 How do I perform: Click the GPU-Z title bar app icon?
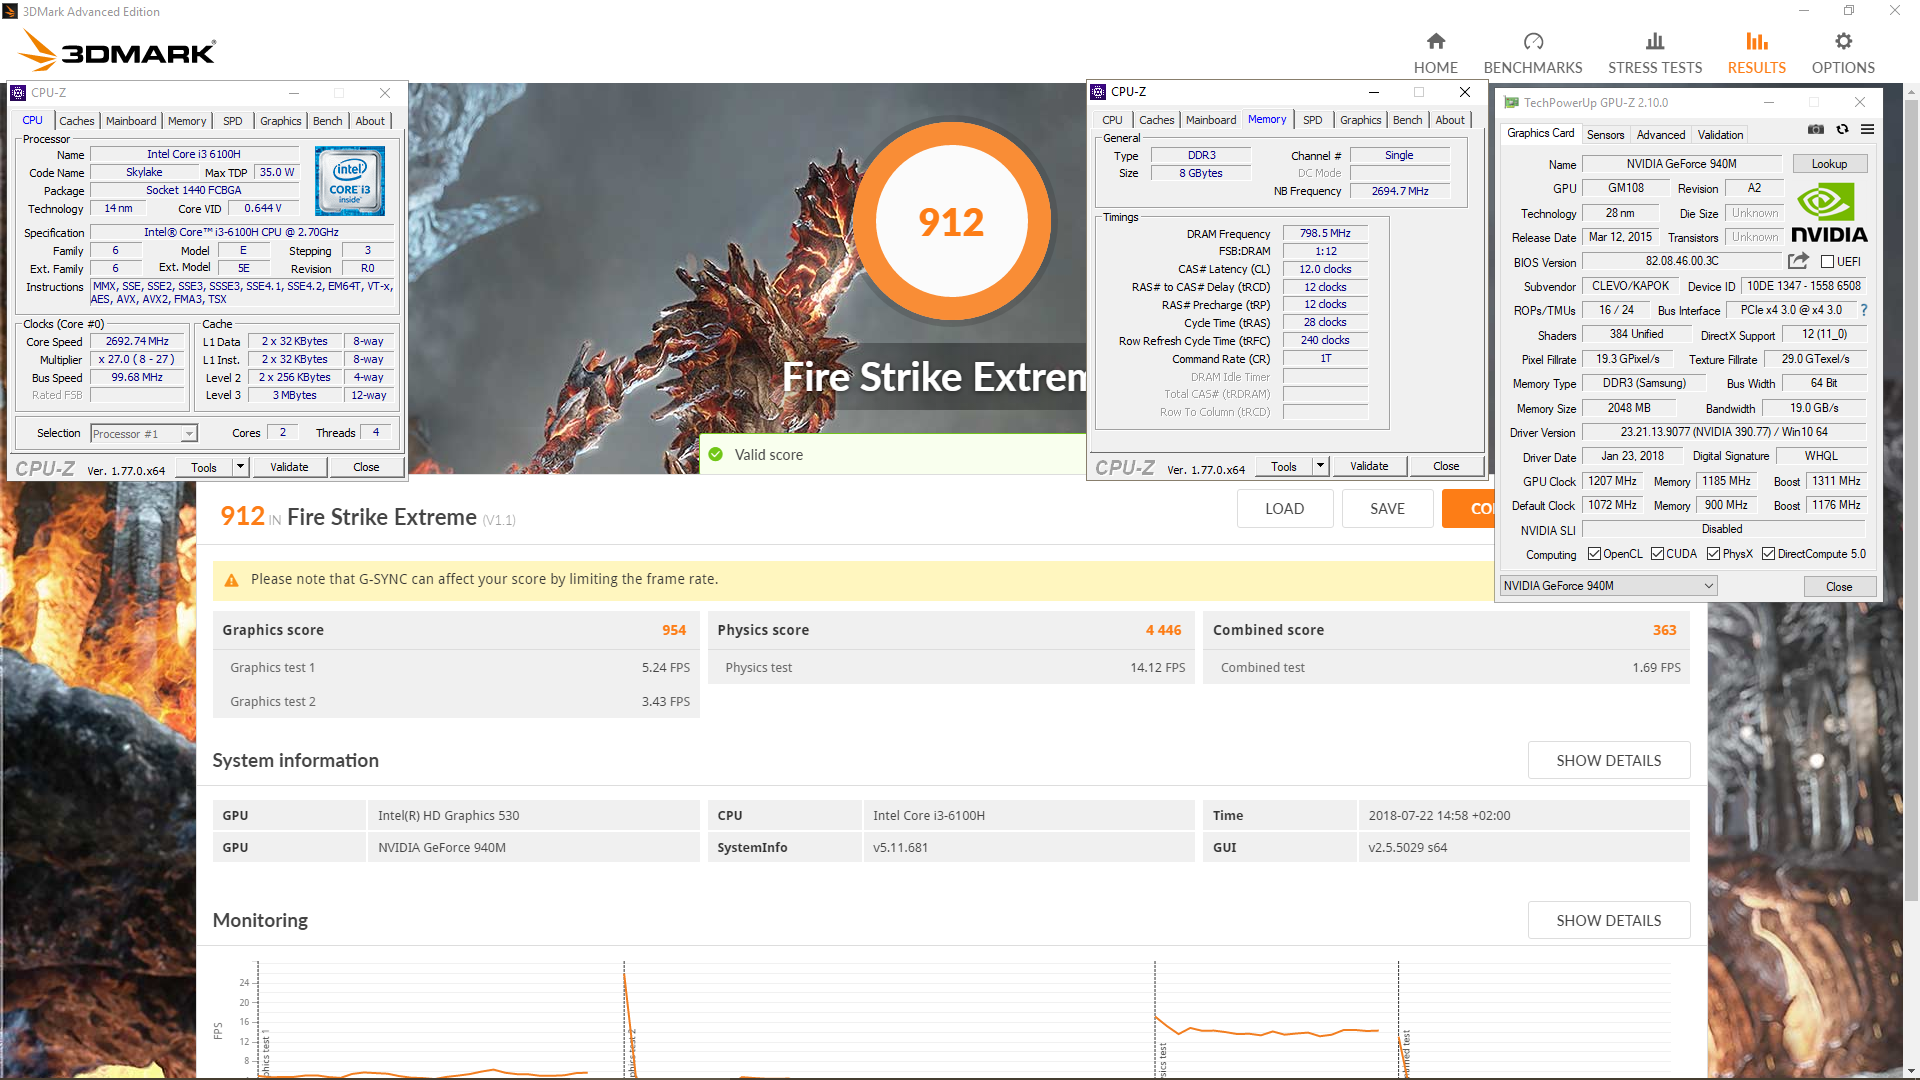click(1511, 103)
